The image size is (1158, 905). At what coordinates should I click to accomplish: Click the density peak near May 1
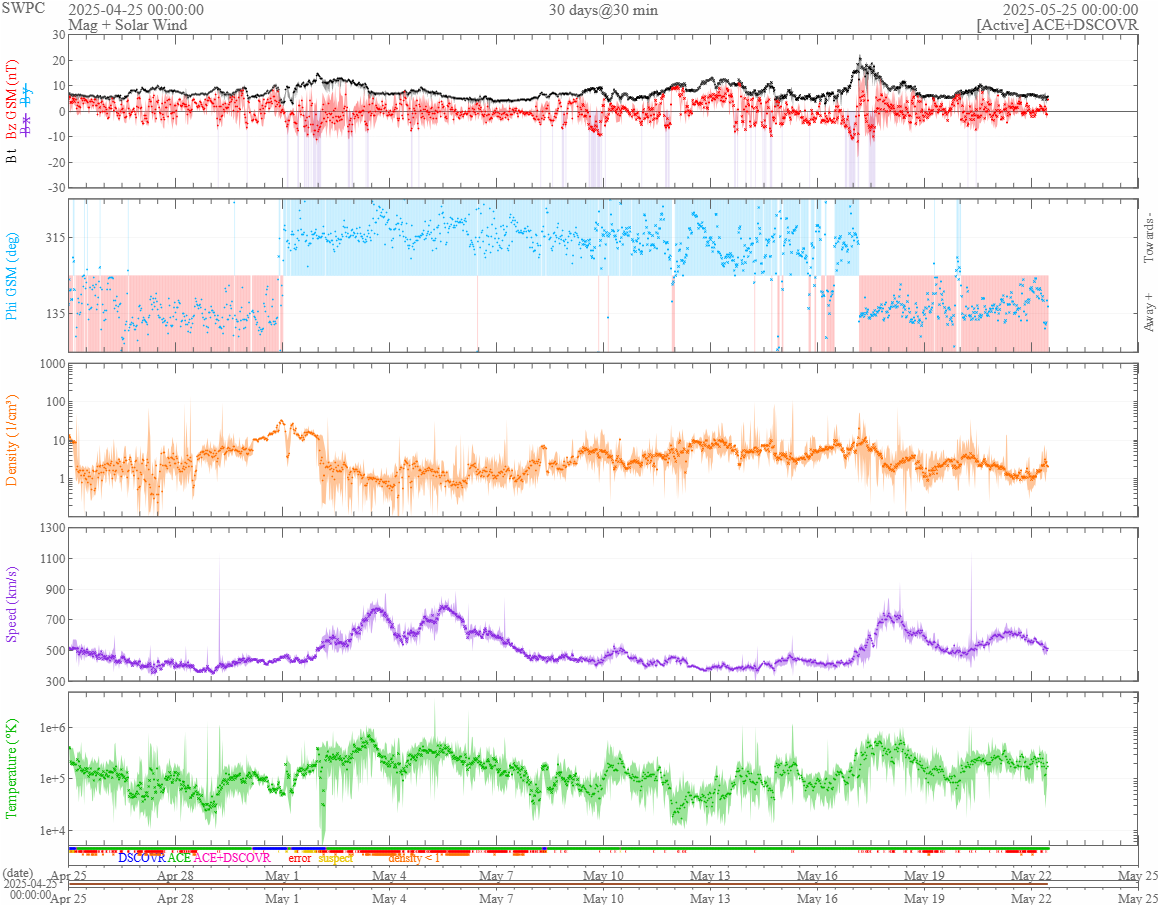coord(281,422)
